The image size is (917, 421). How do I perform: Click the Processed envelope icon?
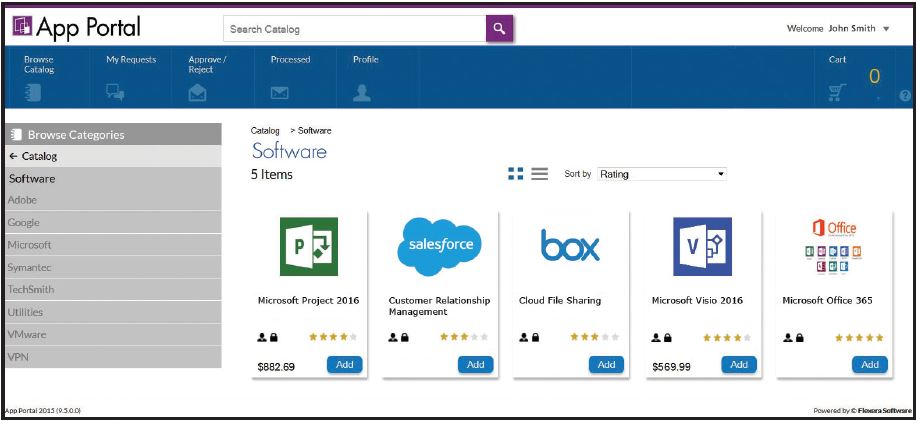click(280, 92)
